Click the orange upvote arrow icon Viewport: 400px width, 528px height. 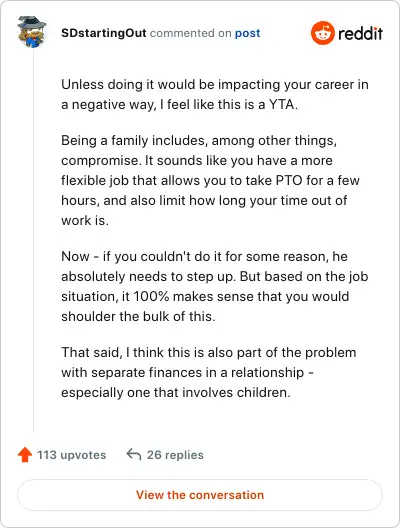pyautogui.click(x=25, y=455)
